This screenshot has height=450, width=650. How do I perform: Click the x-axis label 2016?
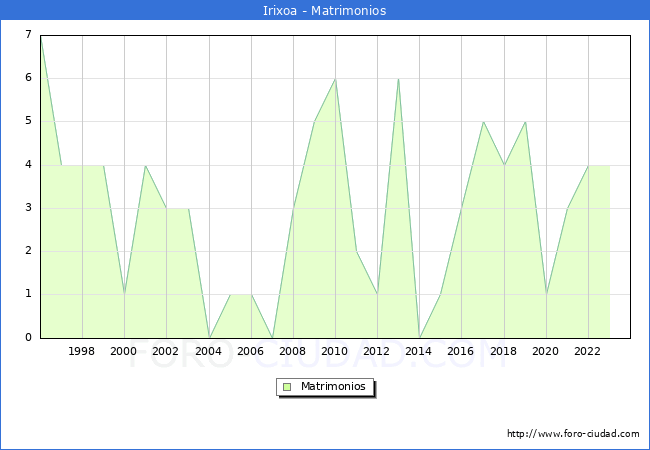tap(461, 351)
